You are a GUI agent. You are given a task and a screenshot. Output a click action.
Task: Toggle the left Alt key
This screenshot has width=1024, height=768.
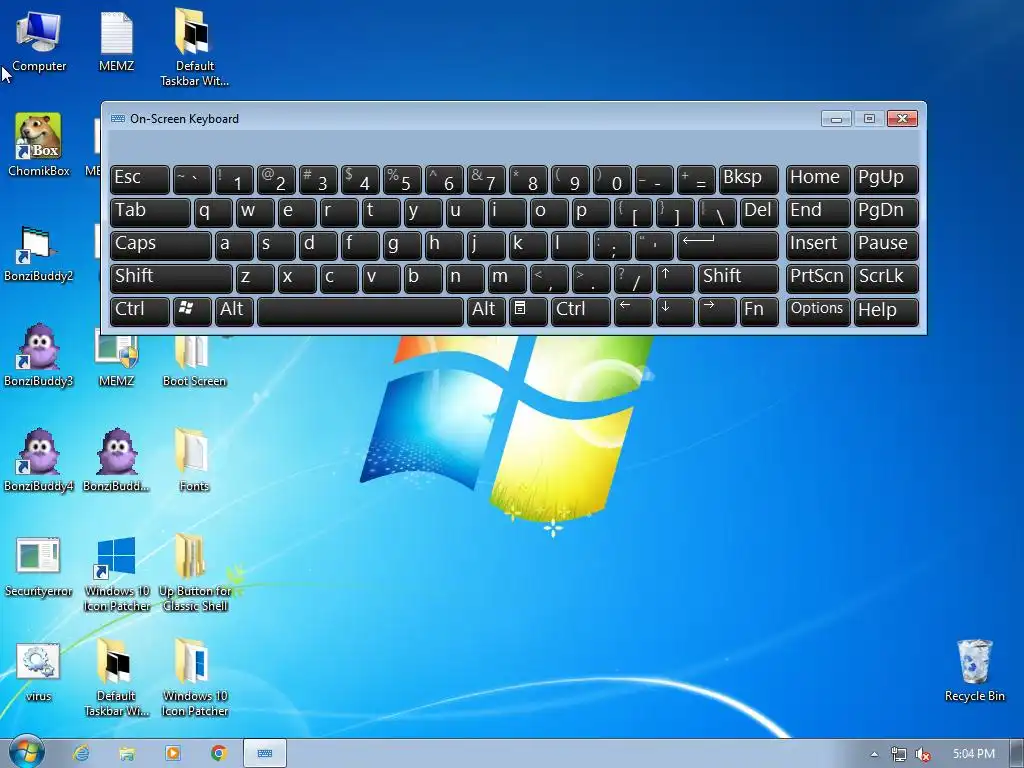point(234,311)
